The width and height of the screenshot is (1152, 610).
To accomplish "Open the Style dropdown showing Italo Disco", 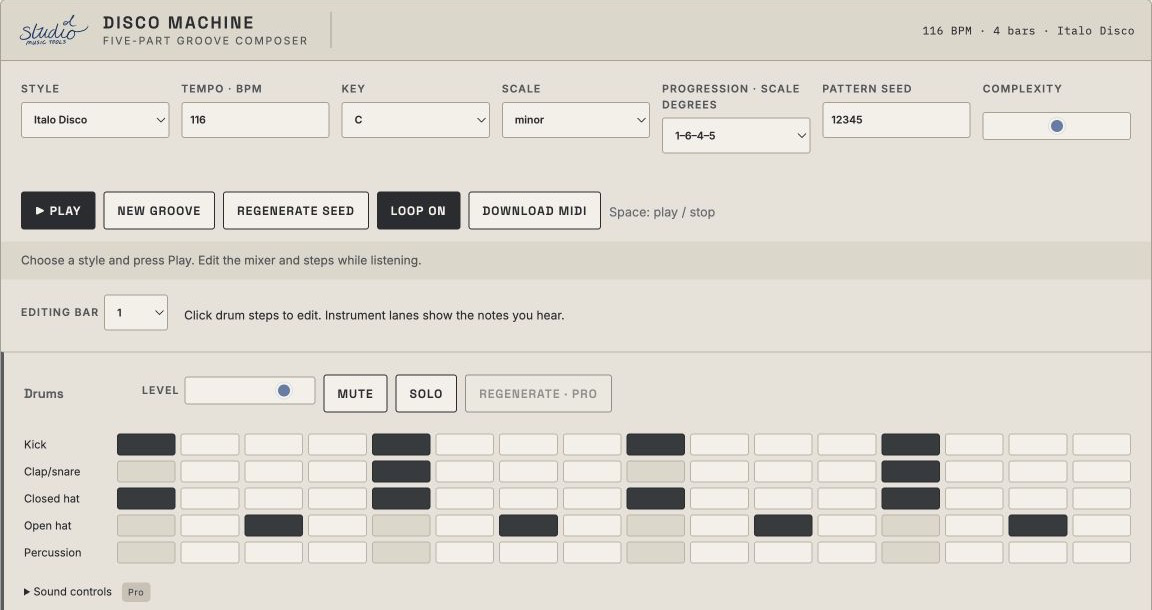I will [x=95, y=120].
